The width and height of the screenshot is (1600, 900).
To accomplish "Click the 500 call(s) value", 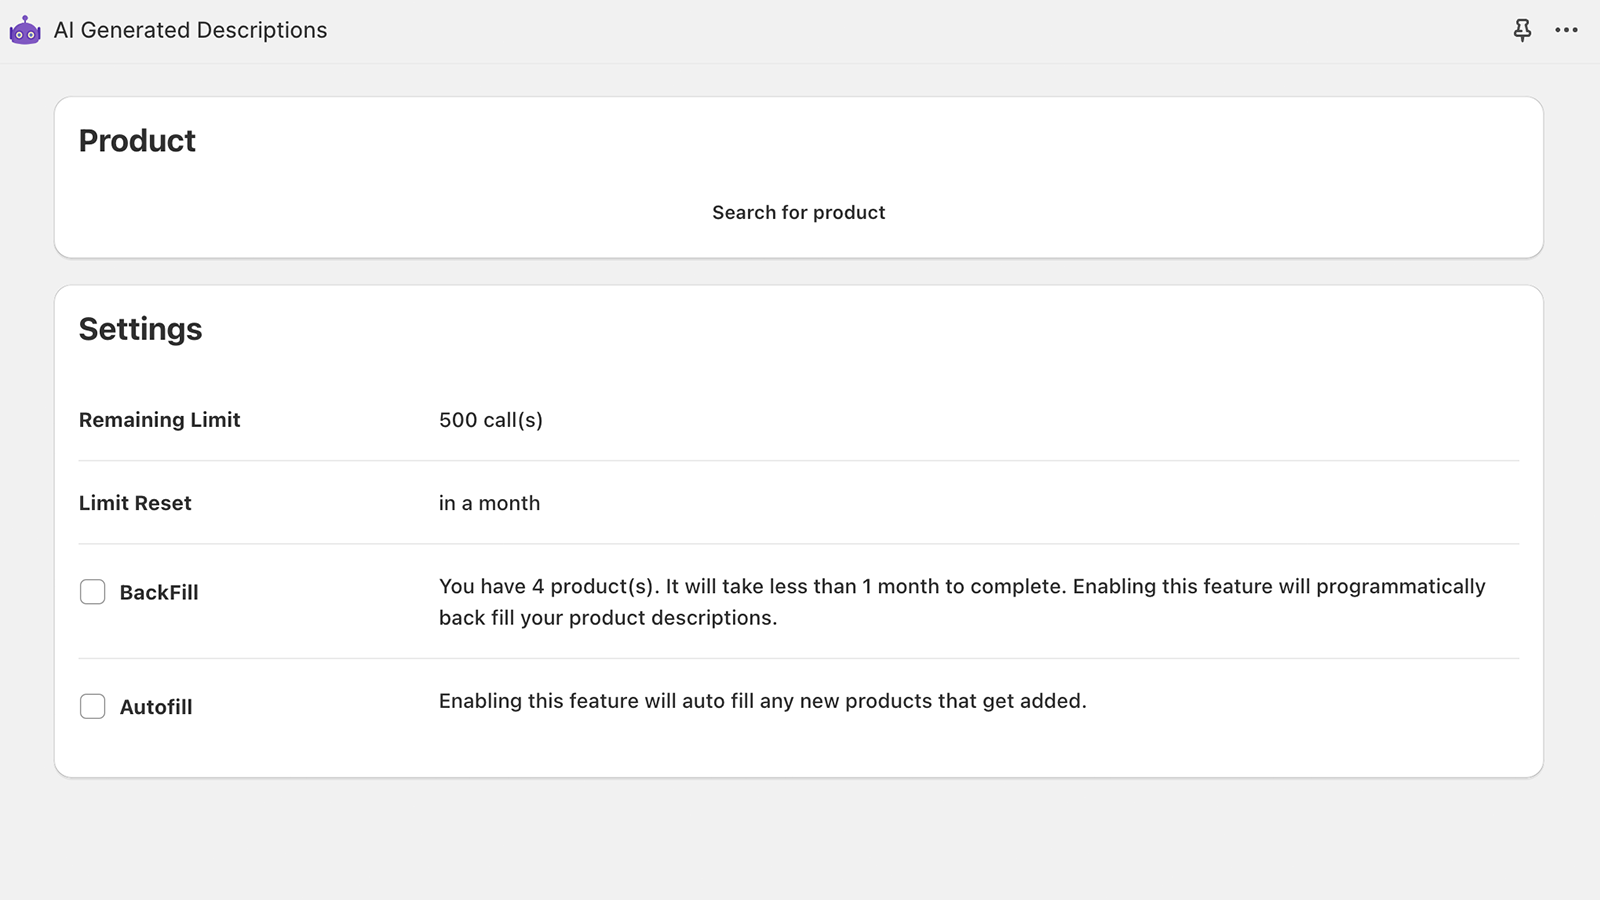I will coord(491,420).
